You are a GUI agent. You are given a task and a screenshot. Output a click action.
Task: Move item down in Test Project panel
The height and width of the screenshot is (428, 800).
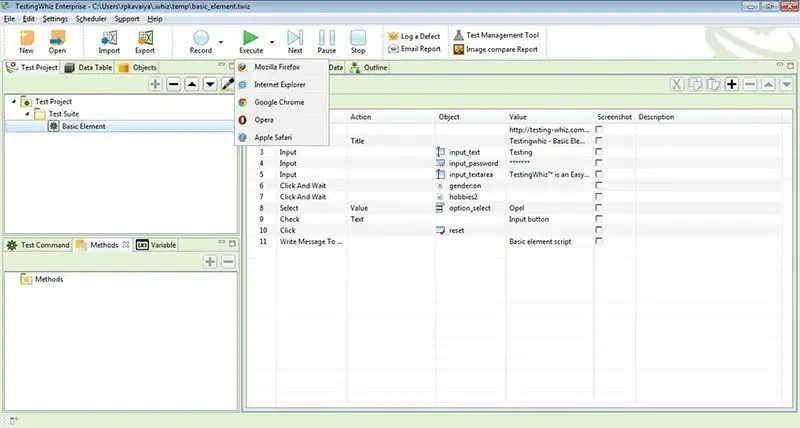point(210,84)
